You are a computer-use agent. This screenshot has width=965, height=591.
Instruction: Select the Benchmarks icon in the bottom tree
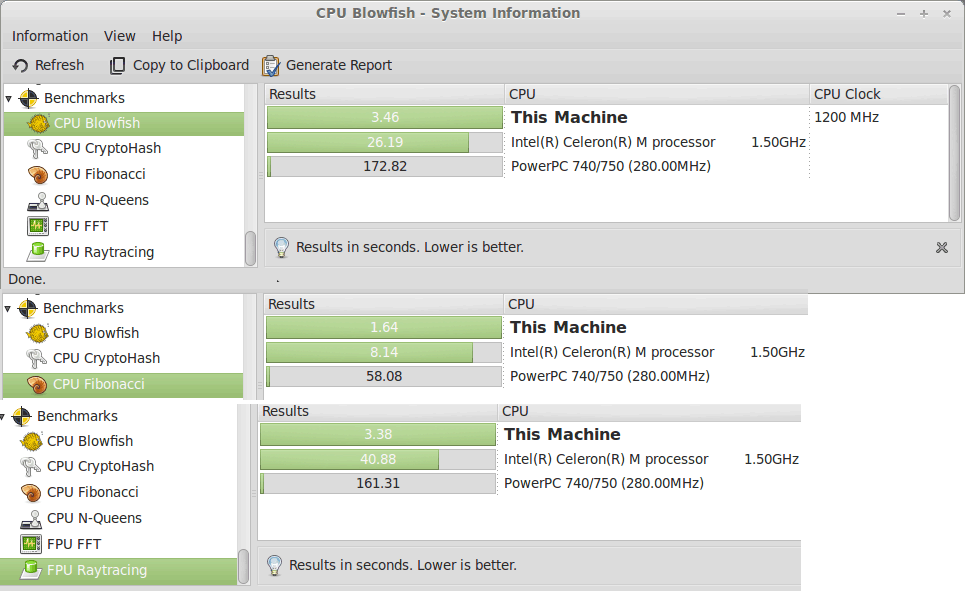22,416
